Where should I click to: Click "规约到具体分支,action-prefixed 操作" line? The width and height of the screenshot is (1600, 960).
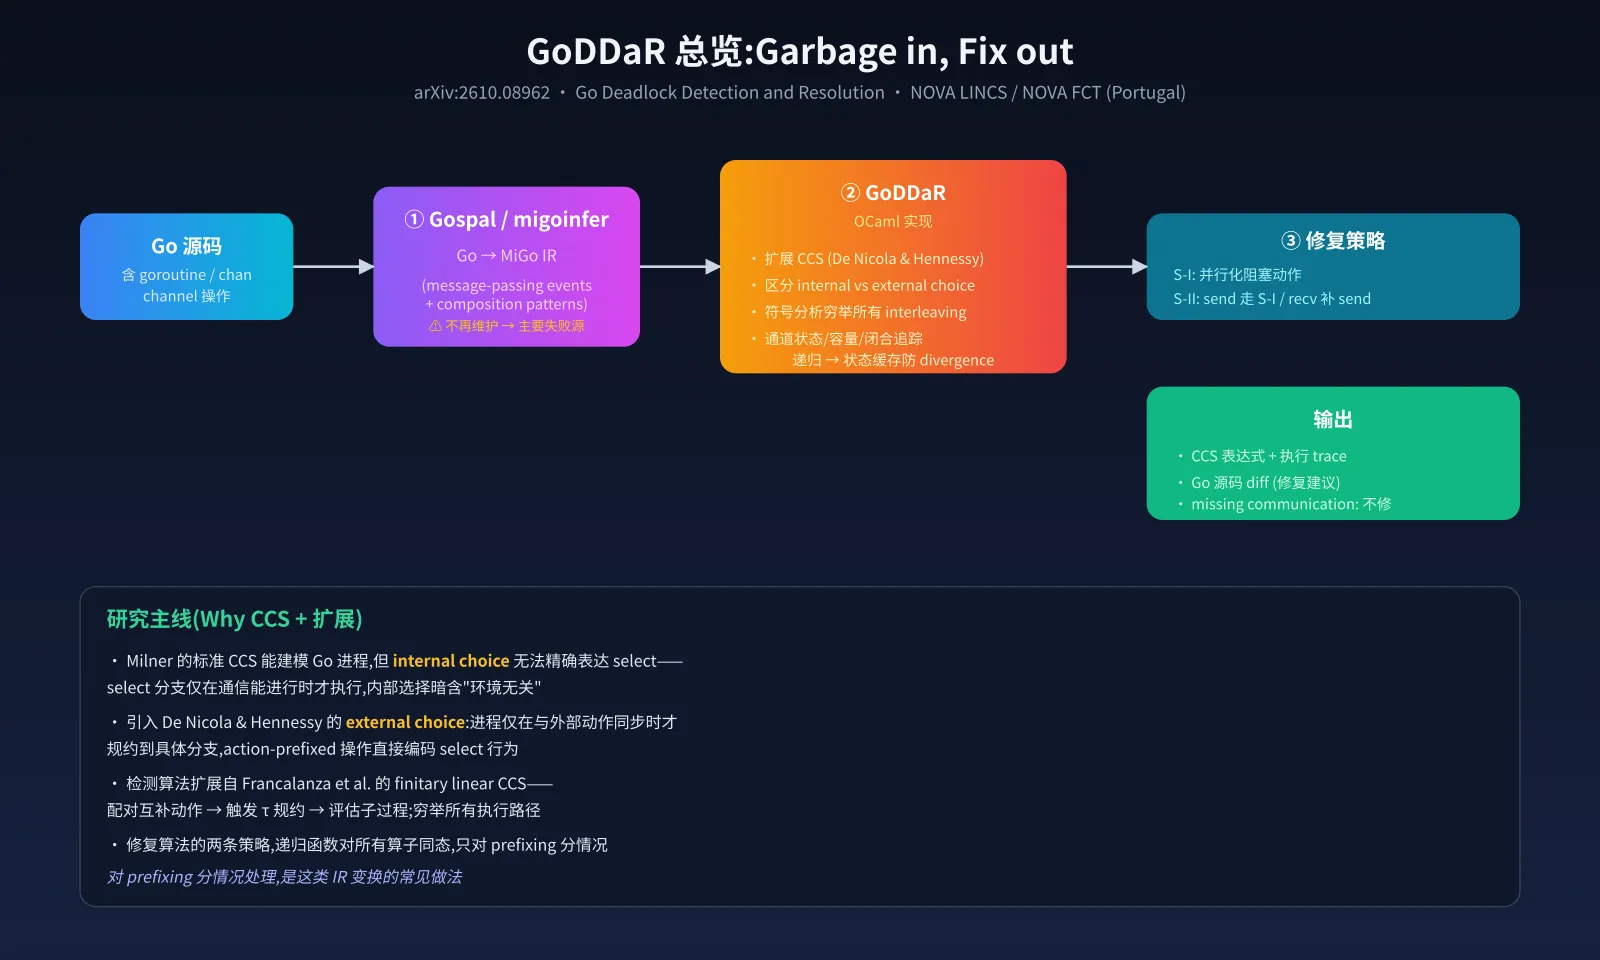coord(312,749)
